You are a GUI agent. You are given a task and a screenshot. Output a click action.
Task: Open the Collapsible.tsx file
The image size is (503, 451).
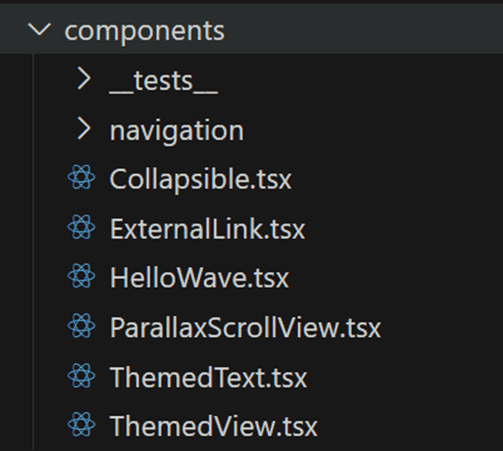201,180
